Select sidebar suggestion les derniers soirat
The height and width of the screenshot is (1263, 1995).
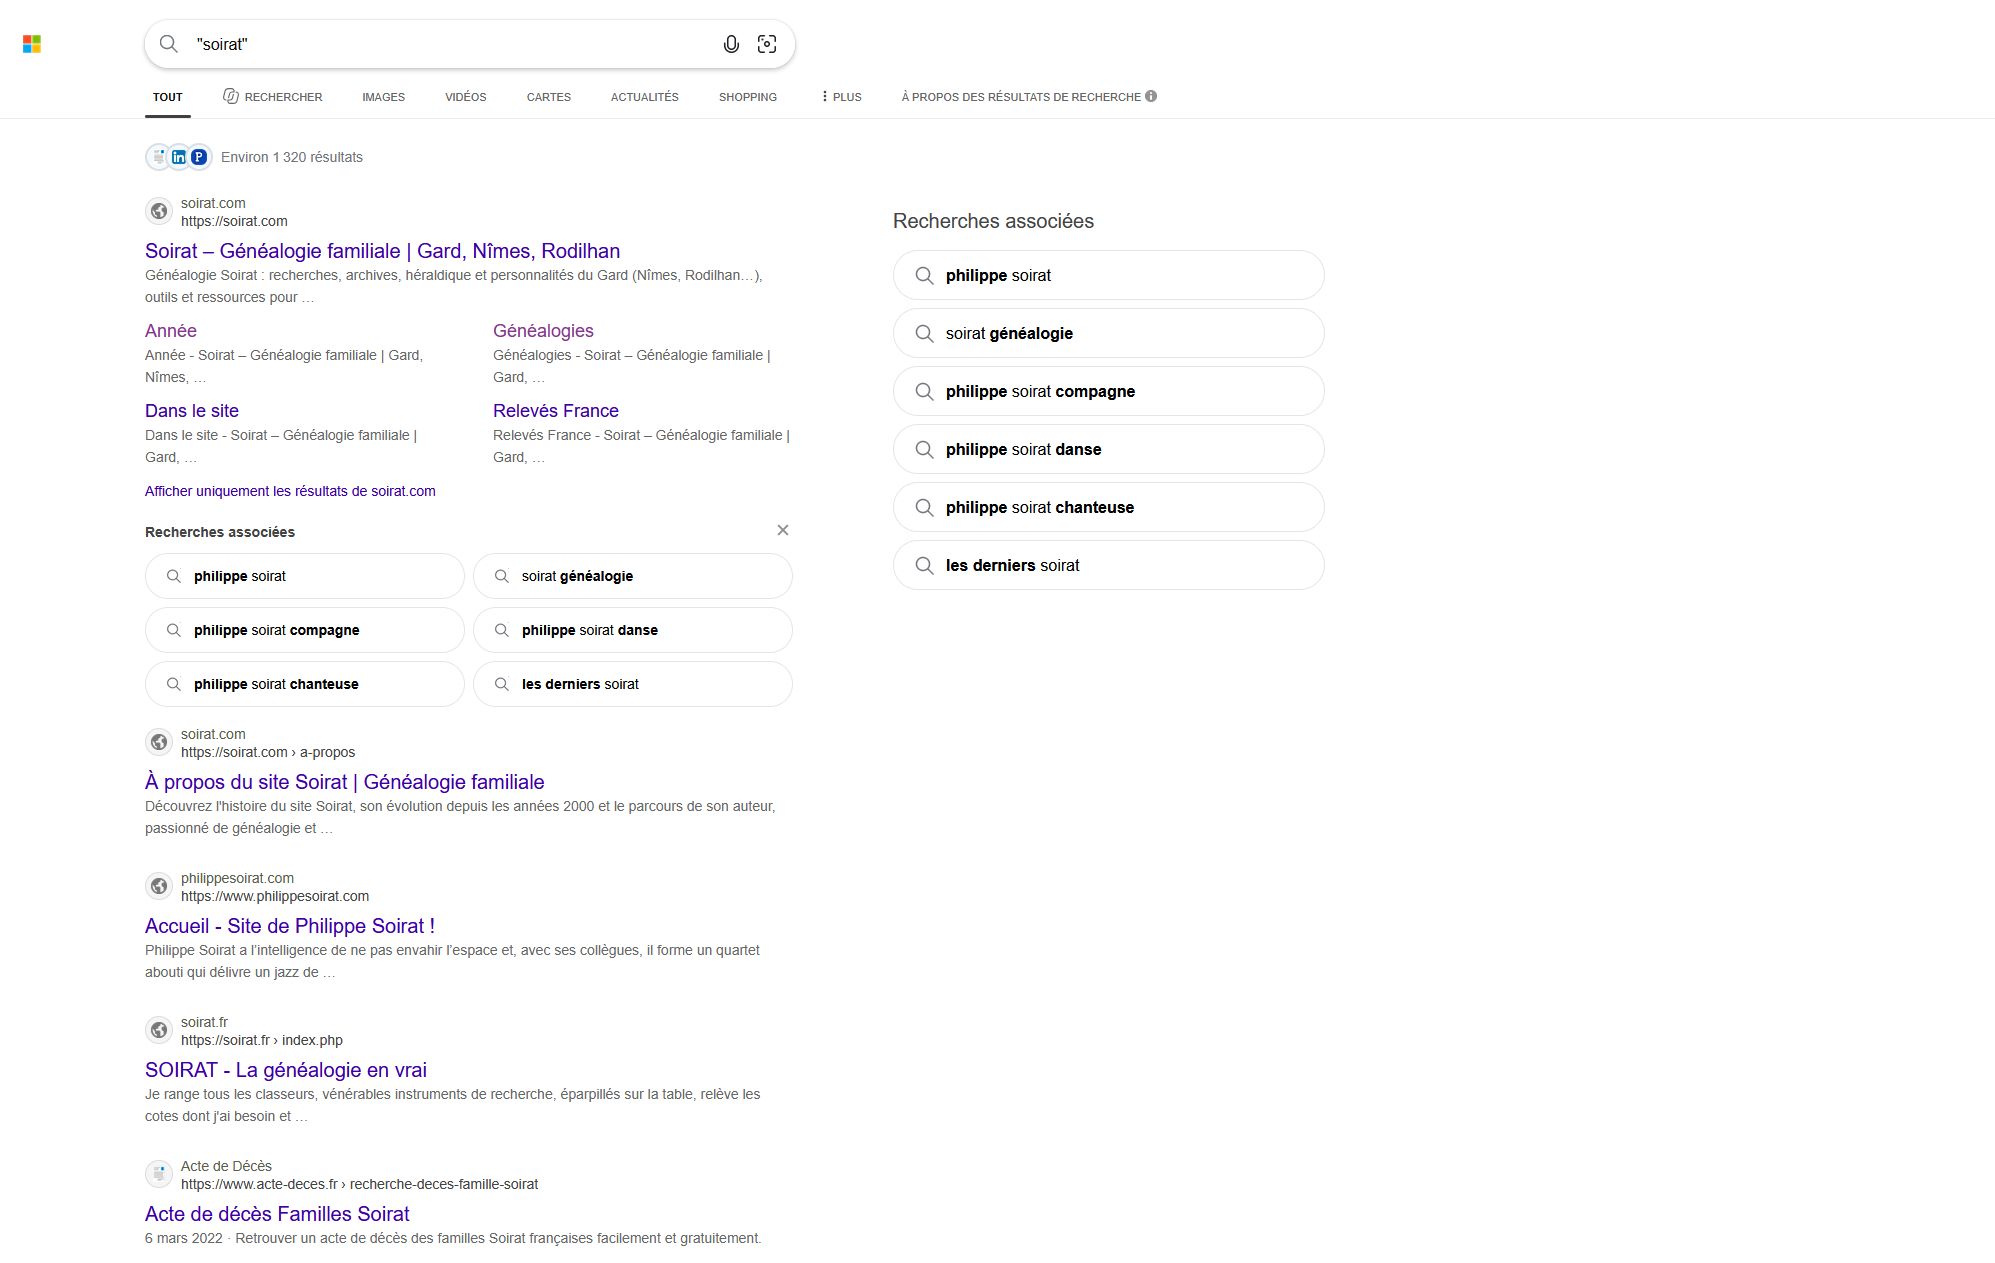tap(1109, 565)
